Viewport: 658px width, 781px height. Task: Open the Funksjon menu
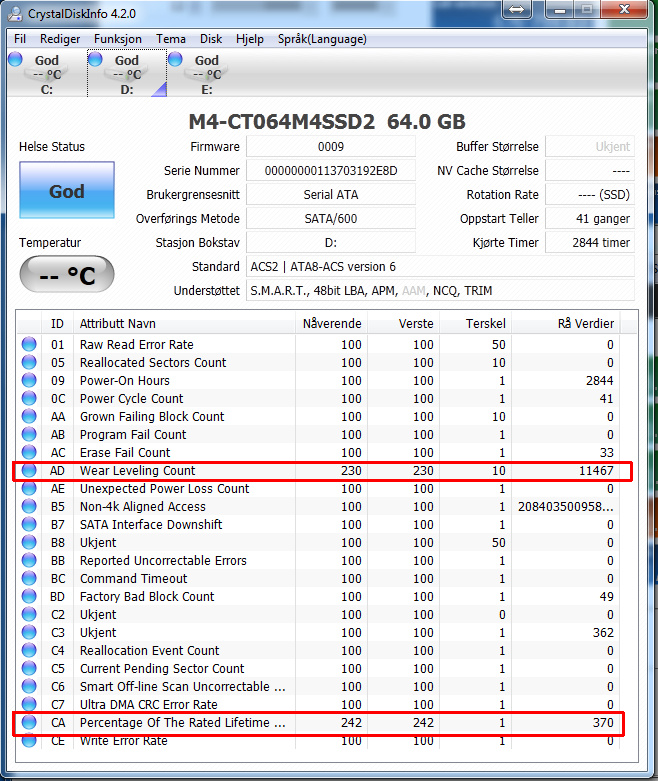[x=118, y=39]
